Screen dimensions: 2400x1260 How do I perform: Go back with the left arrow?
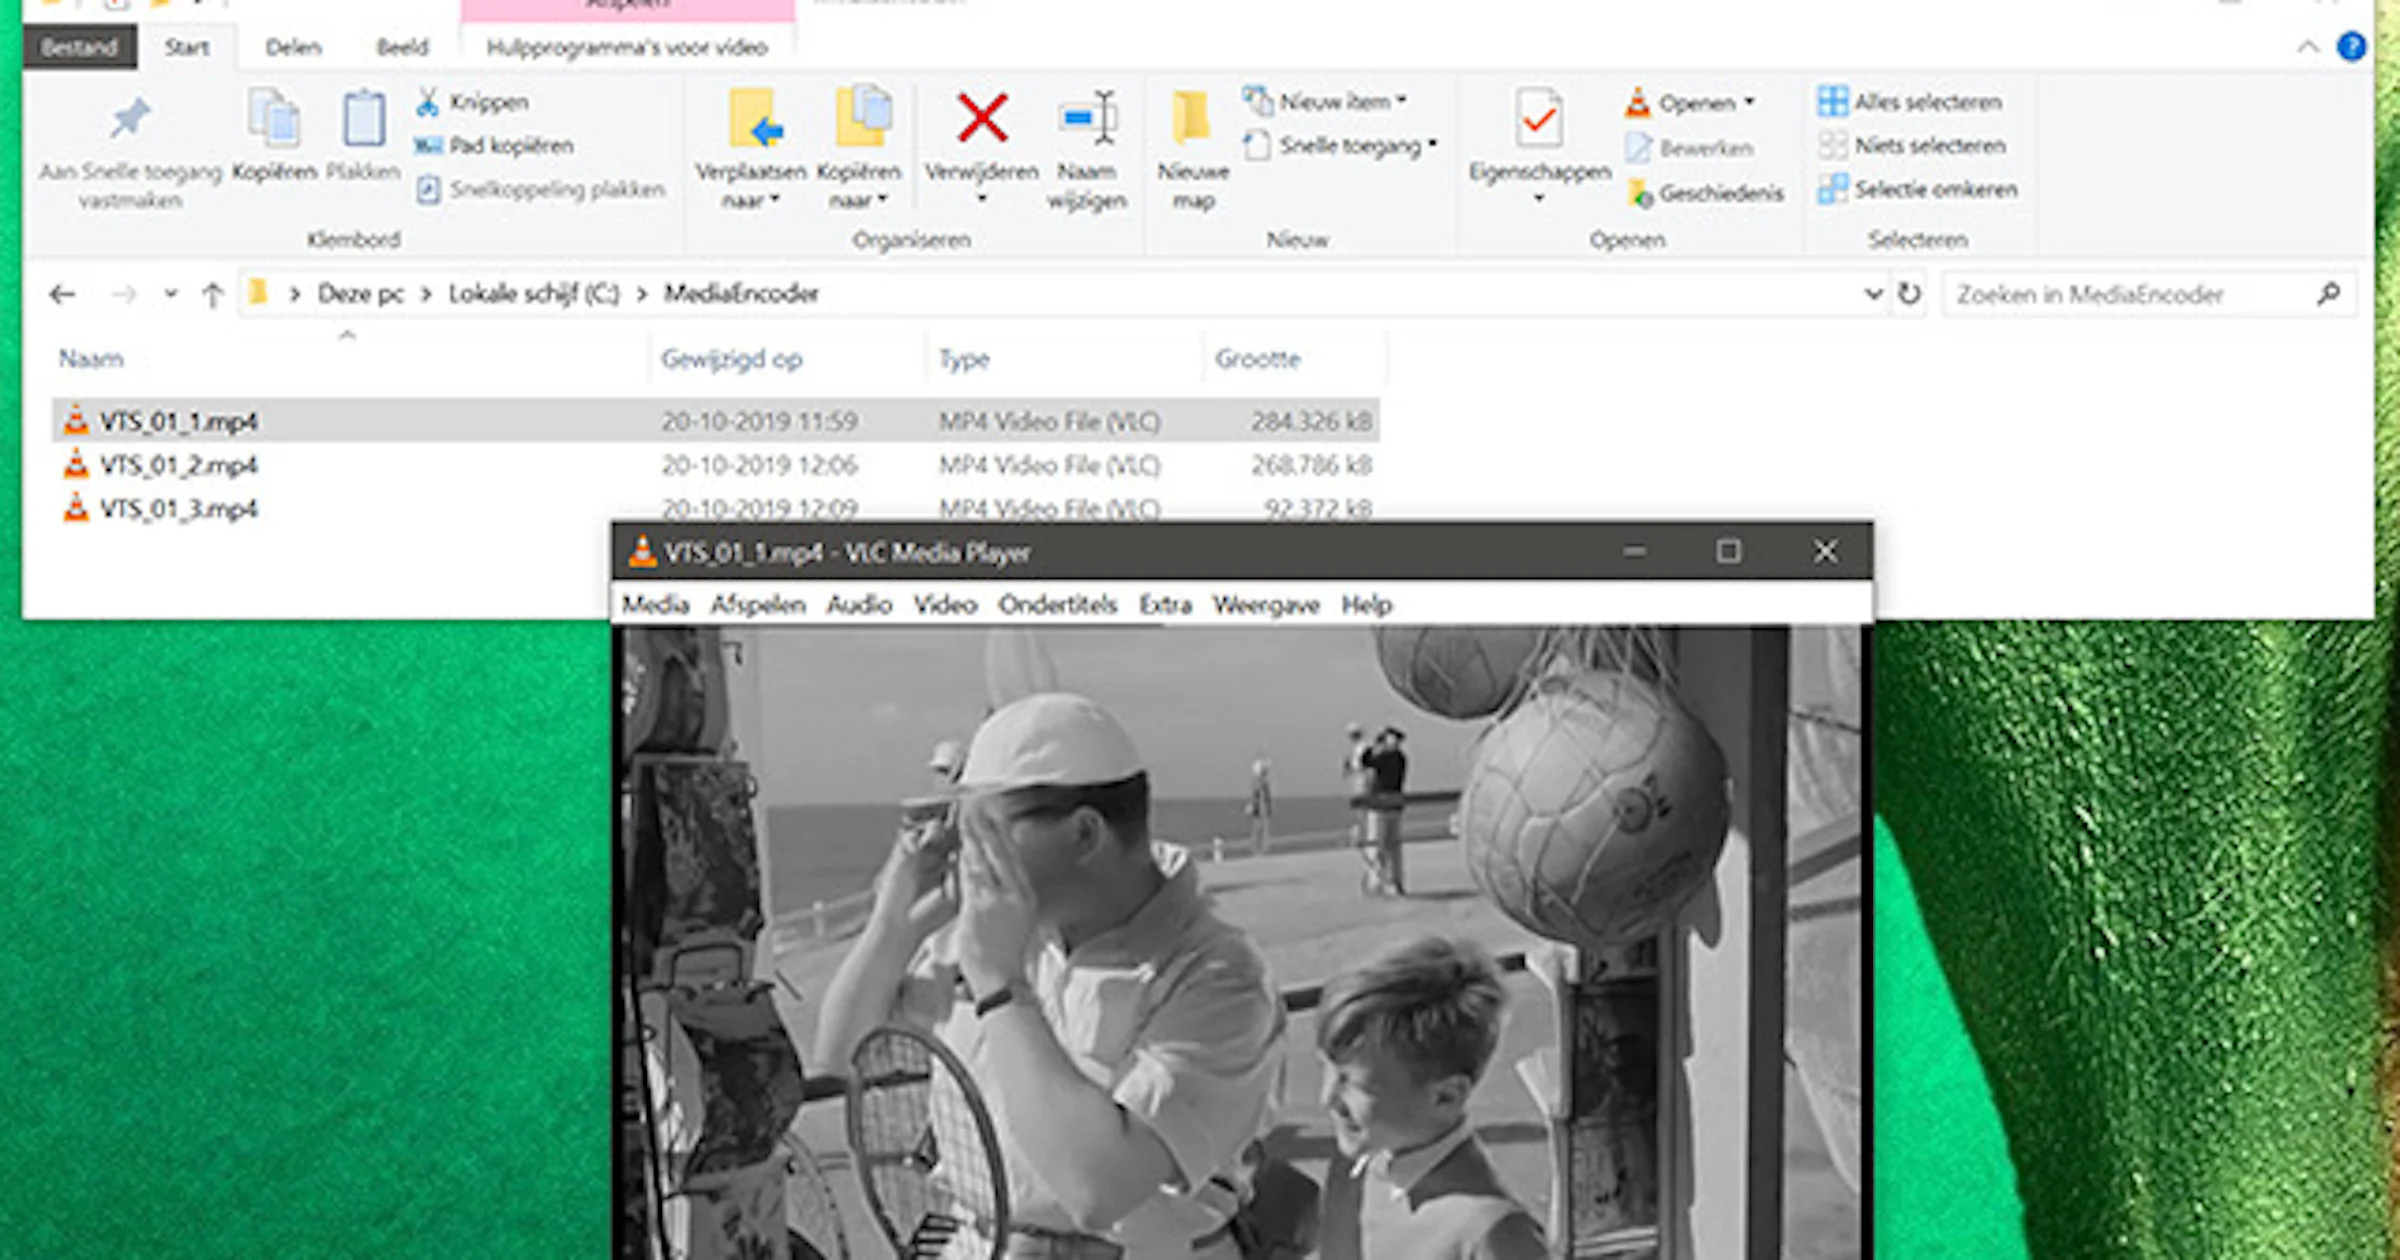[62, 294]
